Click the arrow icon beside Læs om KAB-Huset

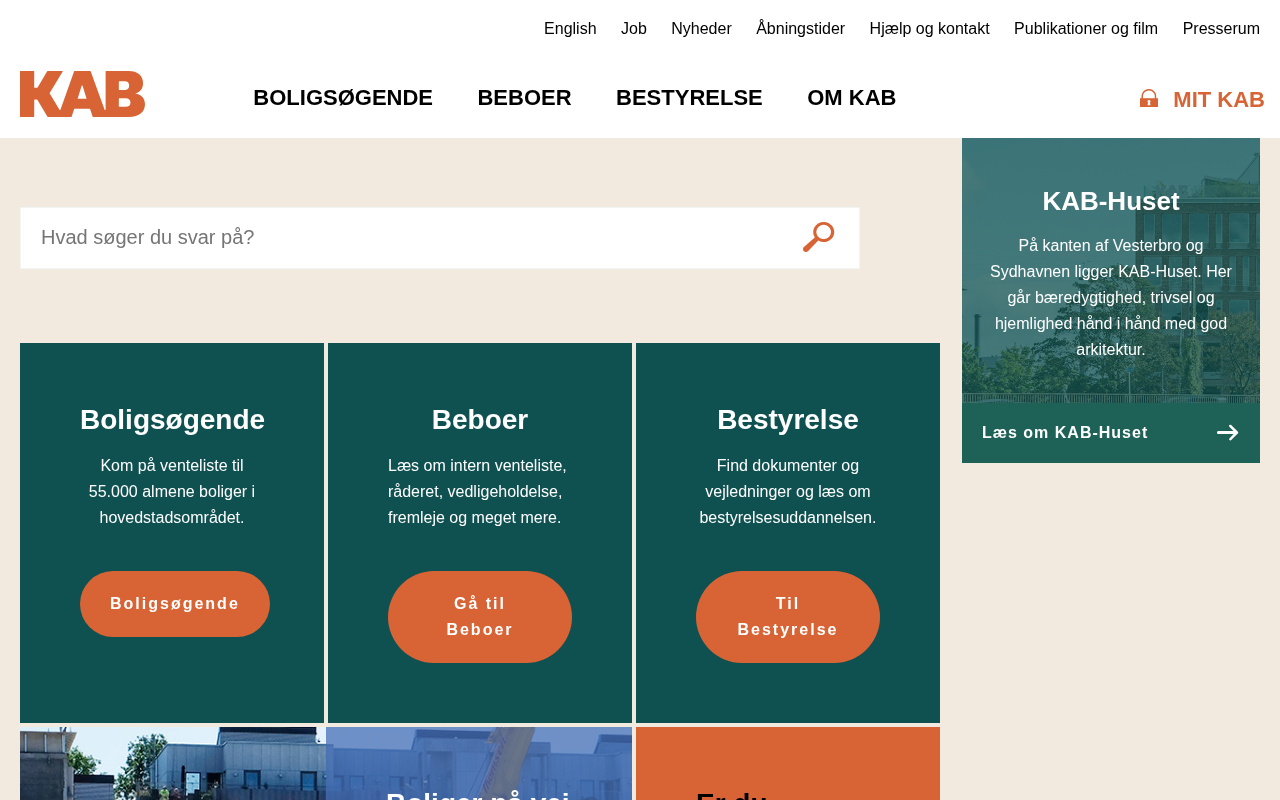[1227, 432]
